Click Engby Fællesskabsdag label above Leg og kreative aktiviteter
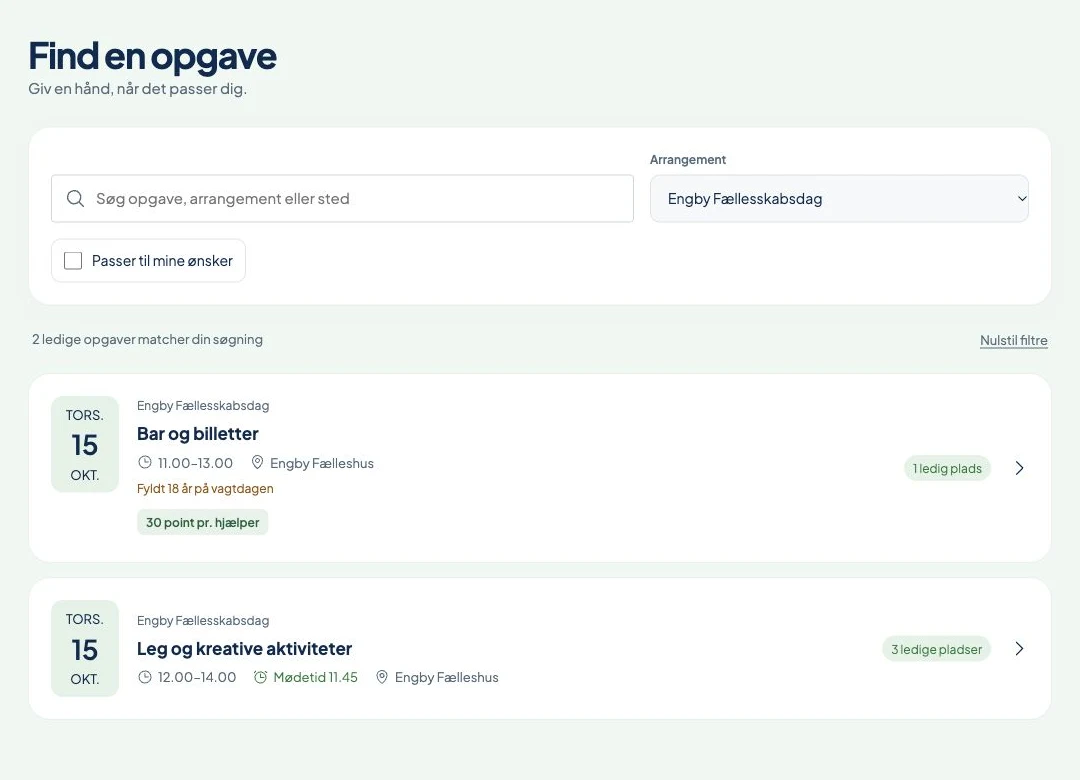The image size is (1080, 780). [x=203, y=620]
